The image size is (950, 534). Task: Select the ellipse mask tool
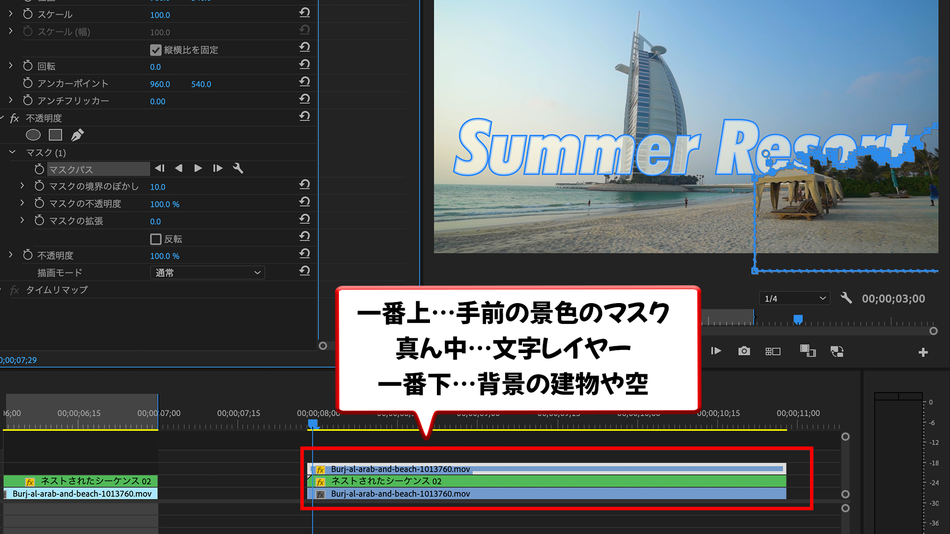33,135
